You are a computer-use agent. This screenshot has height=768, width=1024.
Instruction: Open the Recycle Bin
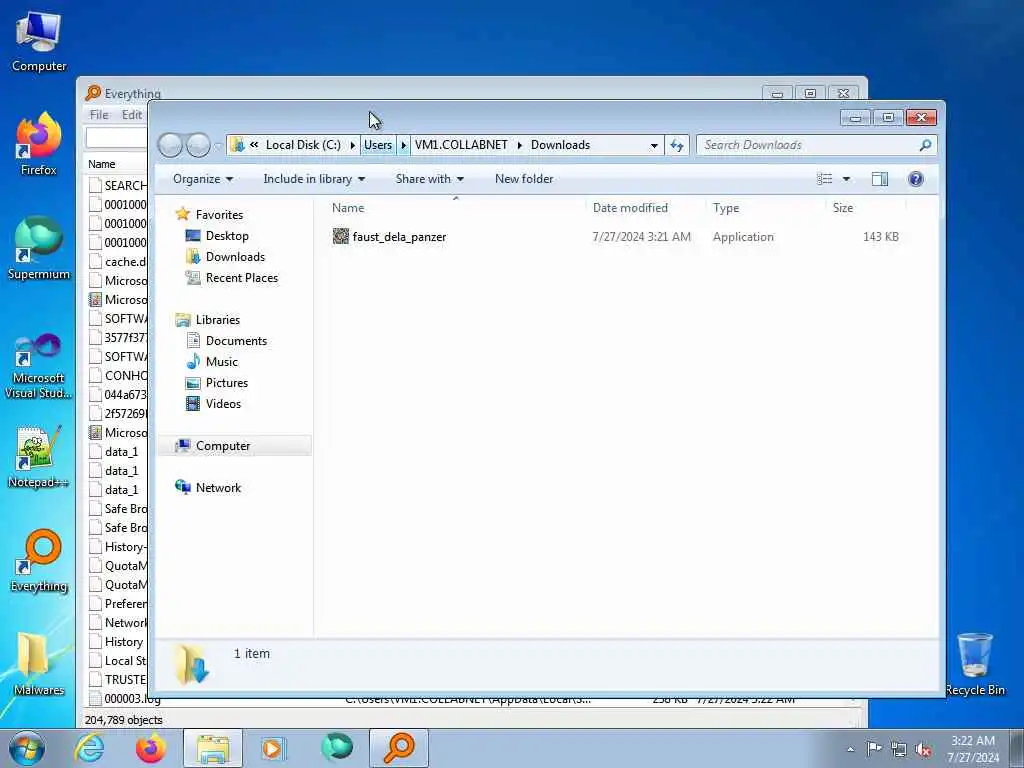(974, 664)
